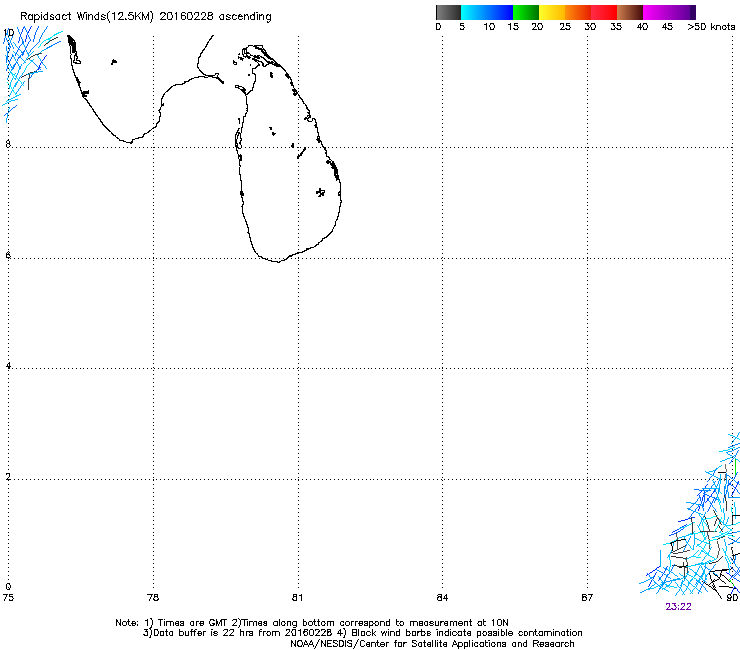The image size is (740, 650).
Task: Click the longitude label '90'
Action: pos(732,598)
